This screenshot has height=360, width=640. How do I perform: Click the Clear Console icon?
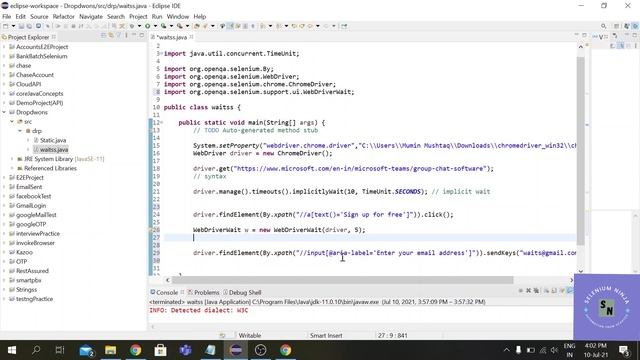point(546,291)
